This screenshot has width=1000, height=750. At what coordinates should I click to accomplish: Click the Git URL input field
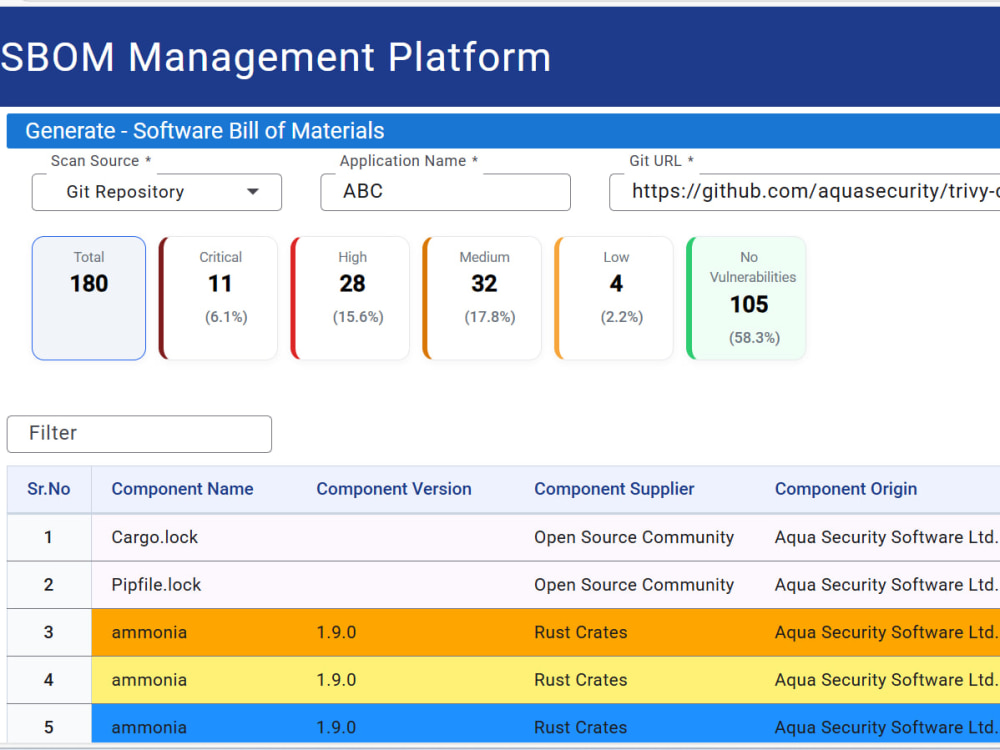tap(804, 191)
